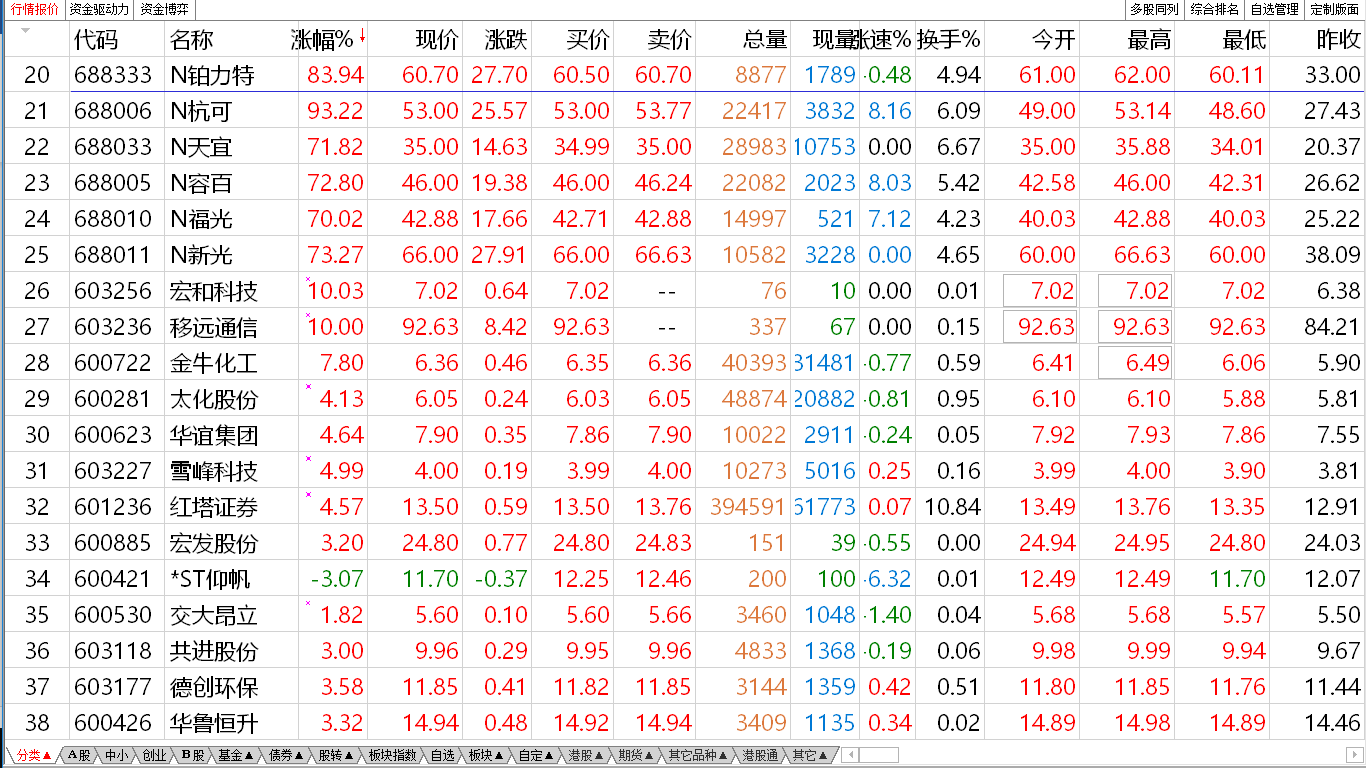The height and width of the screenshot is (768, 1366).
Task: Select stock row N容百
Action: (x=683, y=183)
